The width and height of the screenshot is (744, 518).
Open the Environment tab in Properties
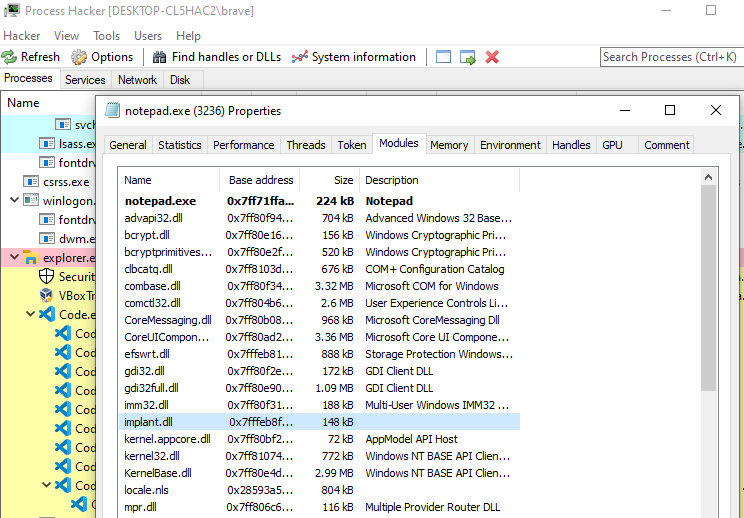tap(510, 145)
